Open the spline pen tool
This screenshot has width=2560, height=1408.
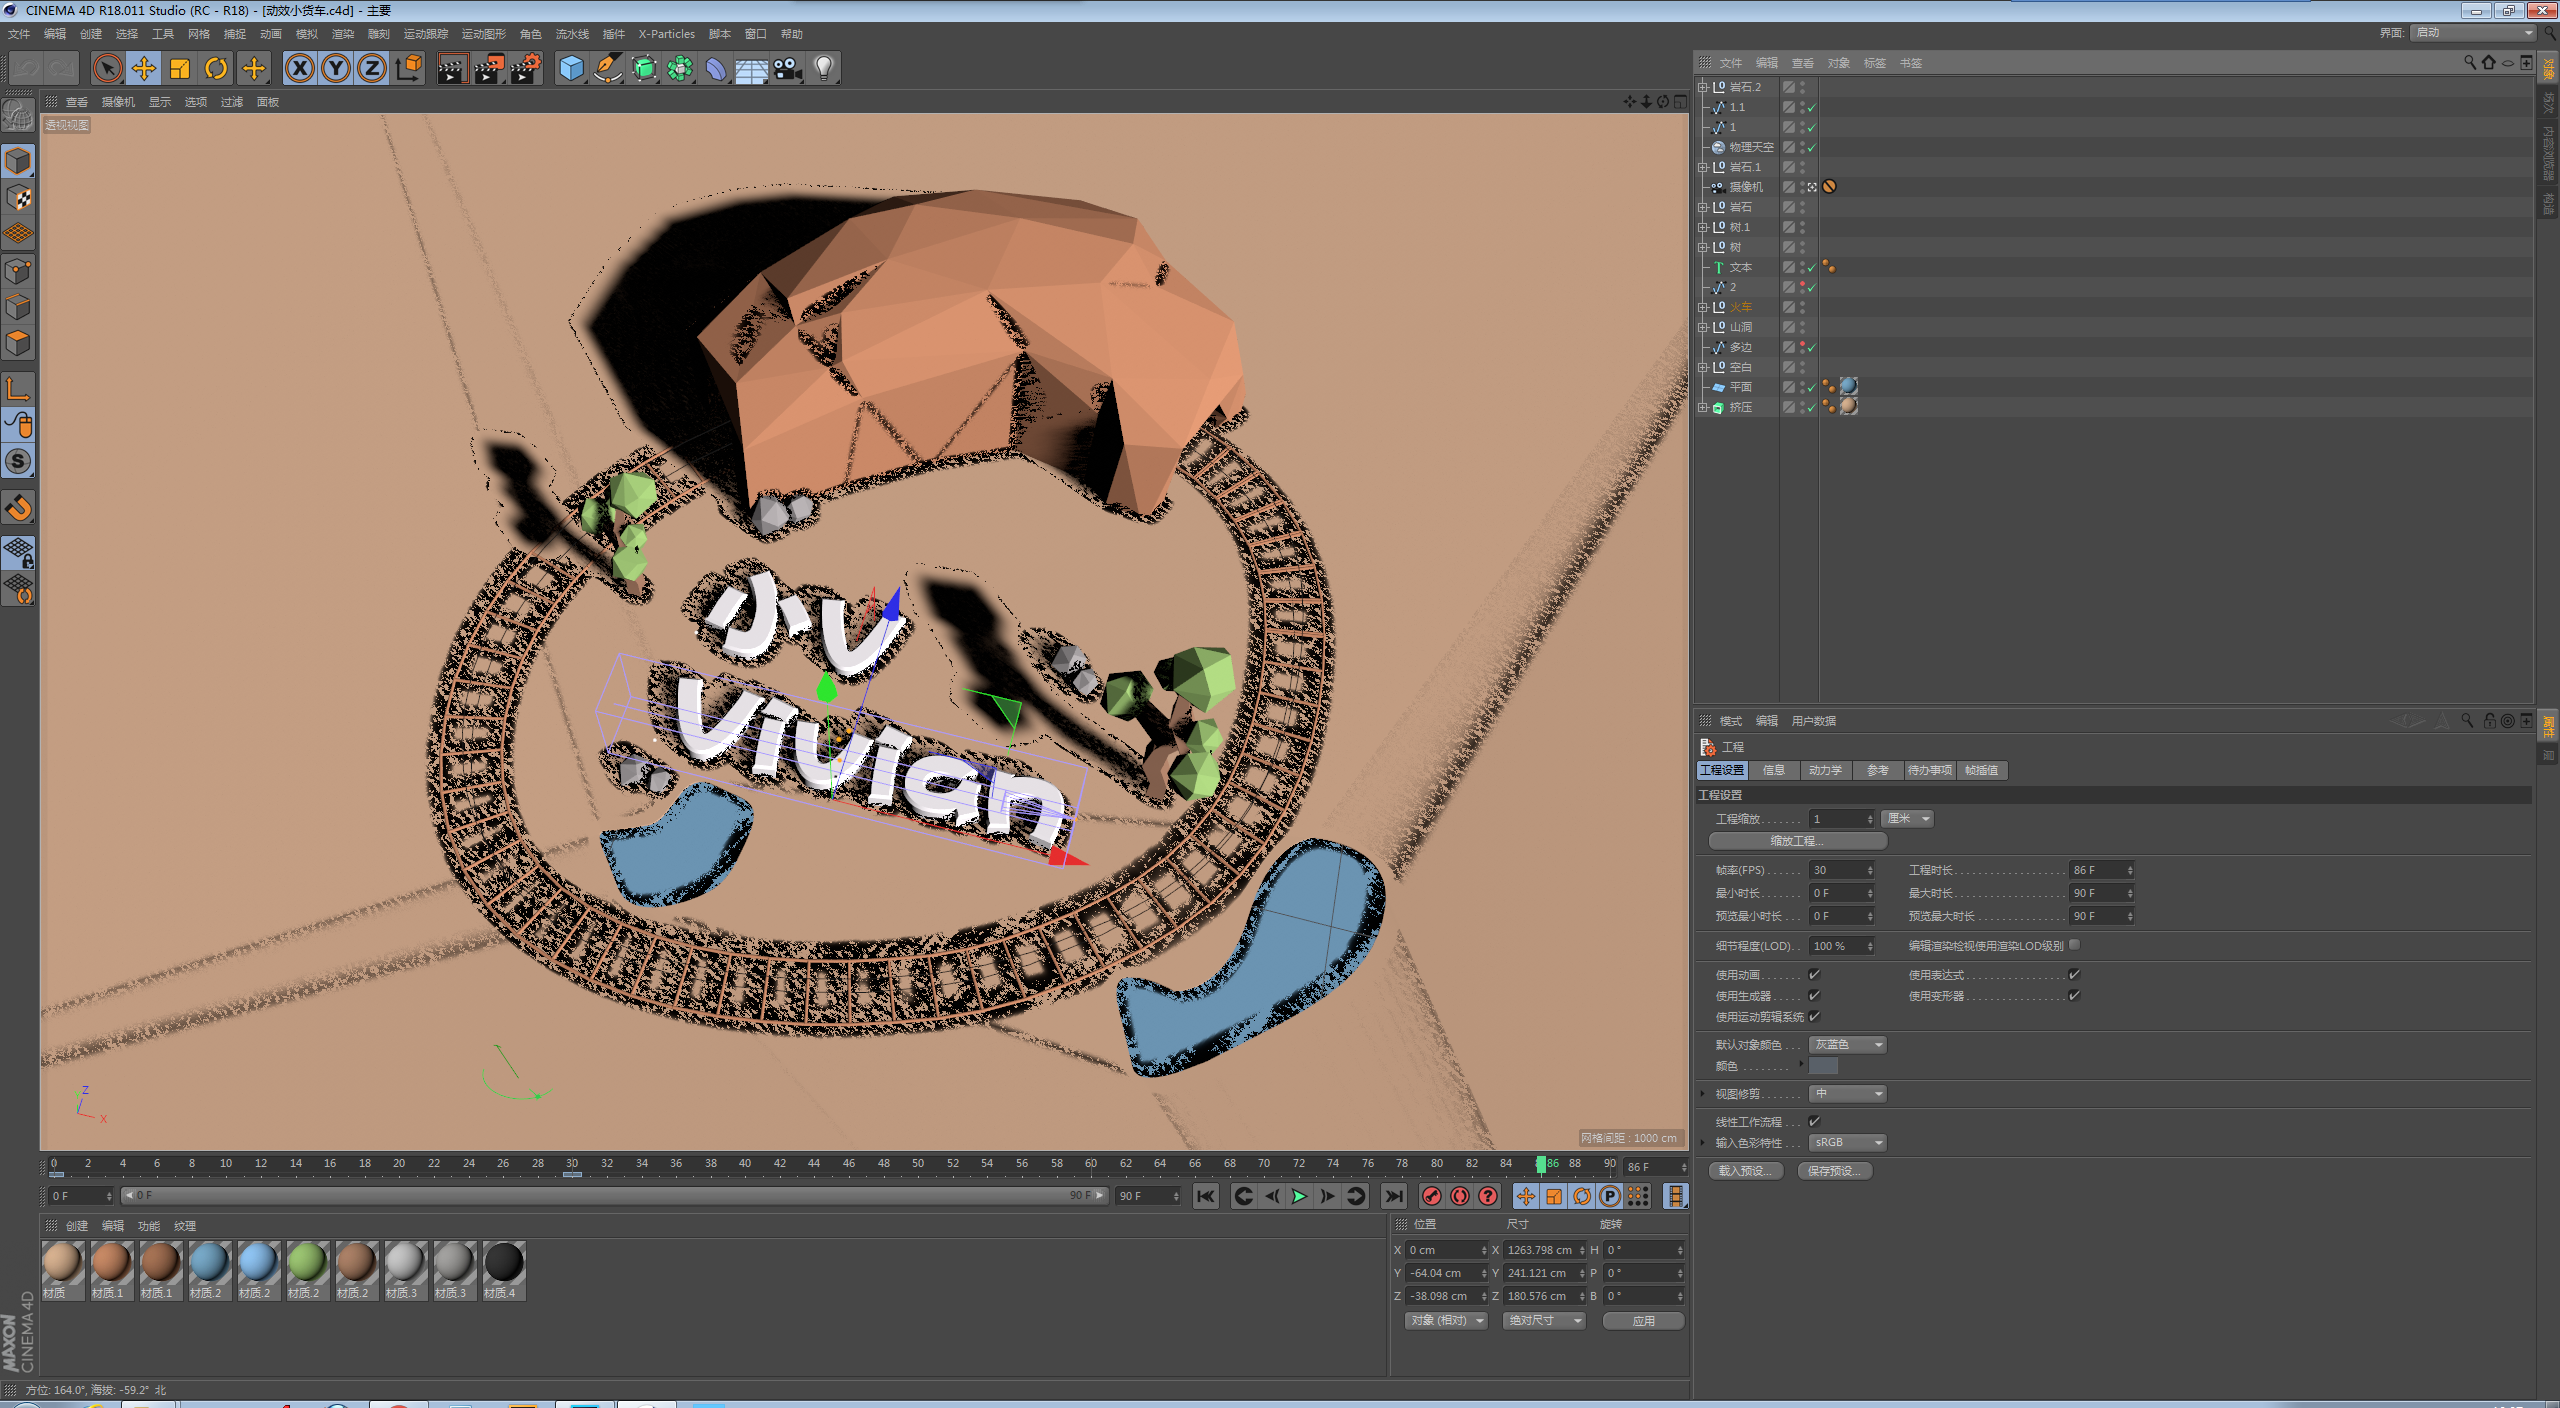[607, 68]
